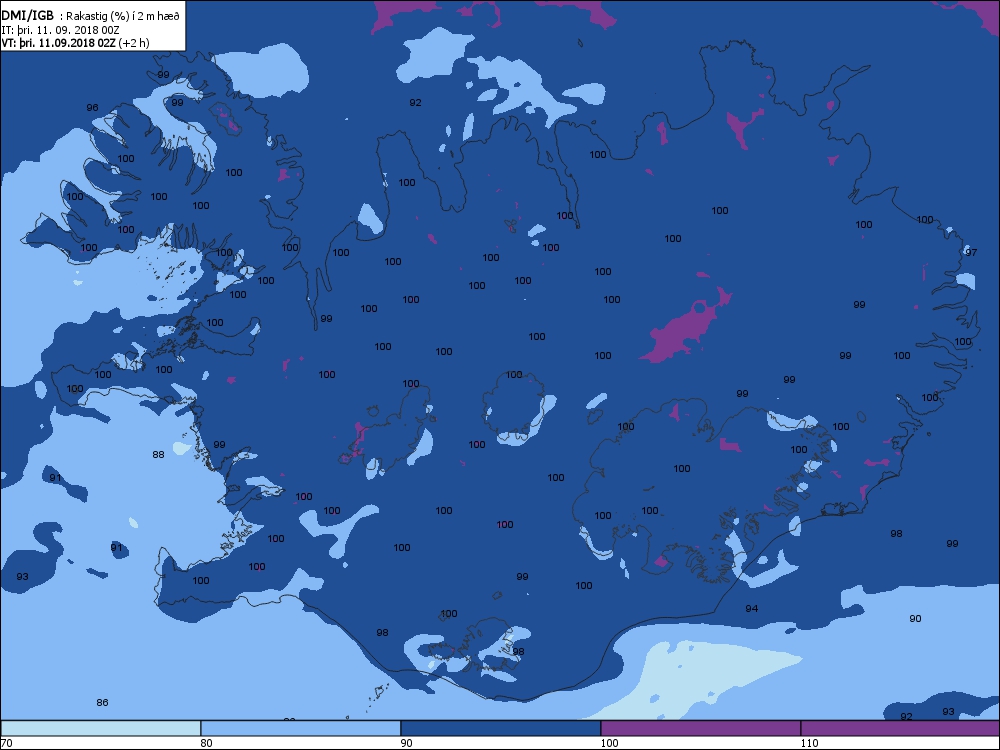Click the humidity value 96 on the map
The image size is (1000, 750).
[92, 108]
